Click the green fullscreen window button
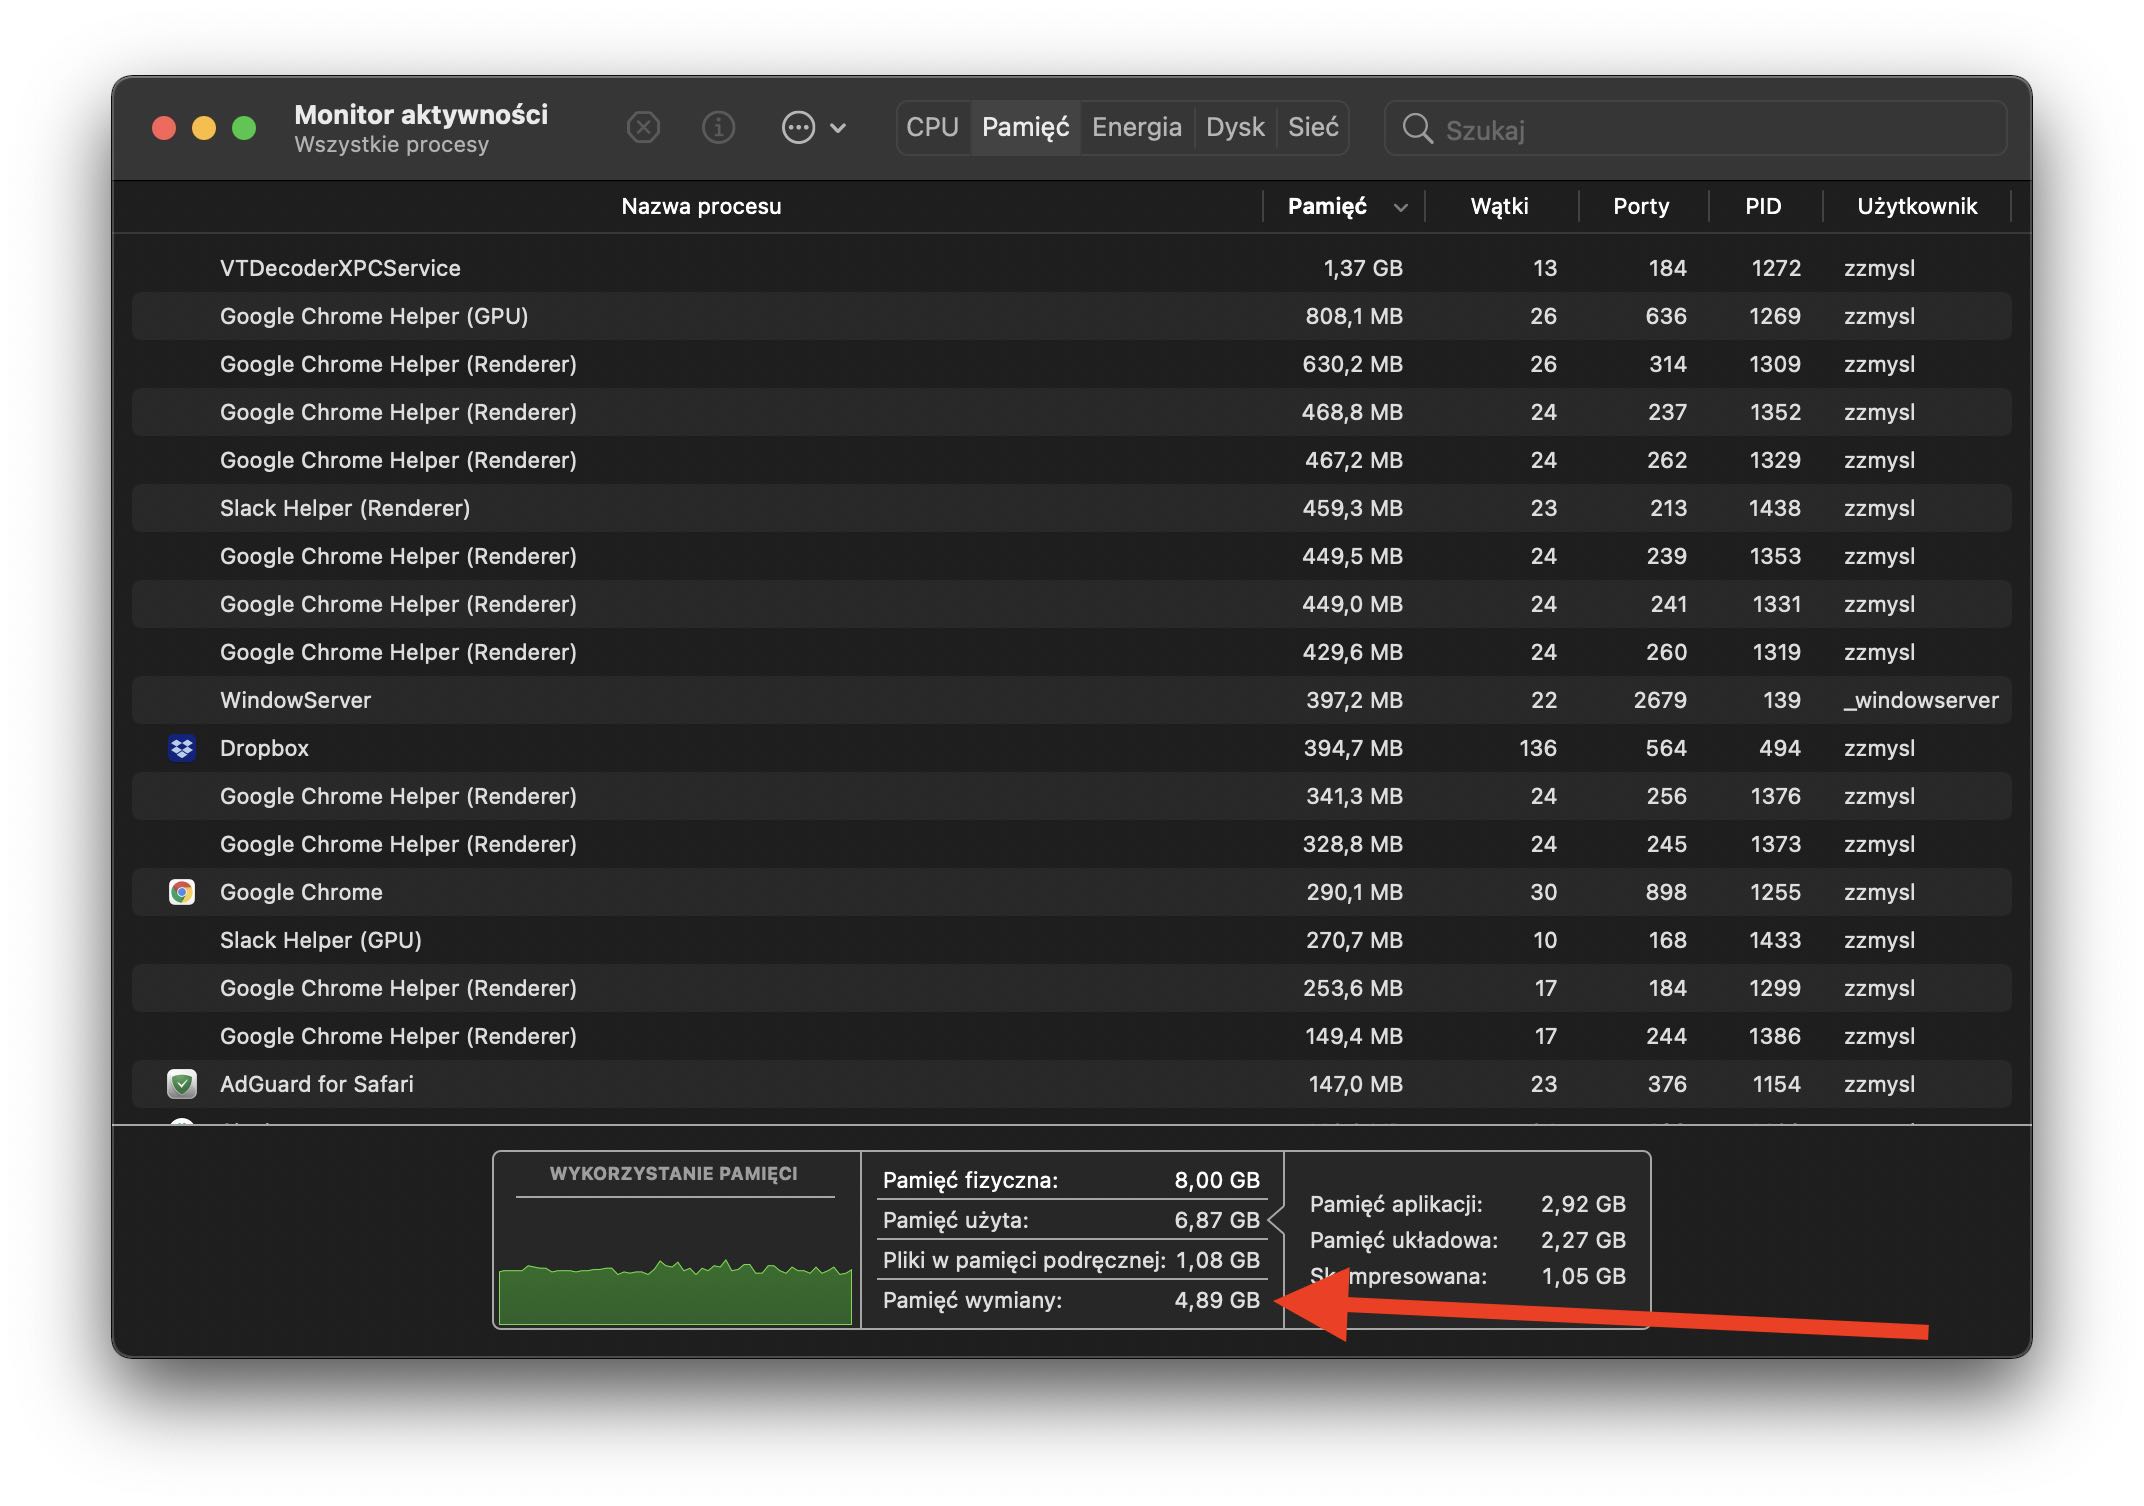 pyautogui.click(x=244, y=128)
